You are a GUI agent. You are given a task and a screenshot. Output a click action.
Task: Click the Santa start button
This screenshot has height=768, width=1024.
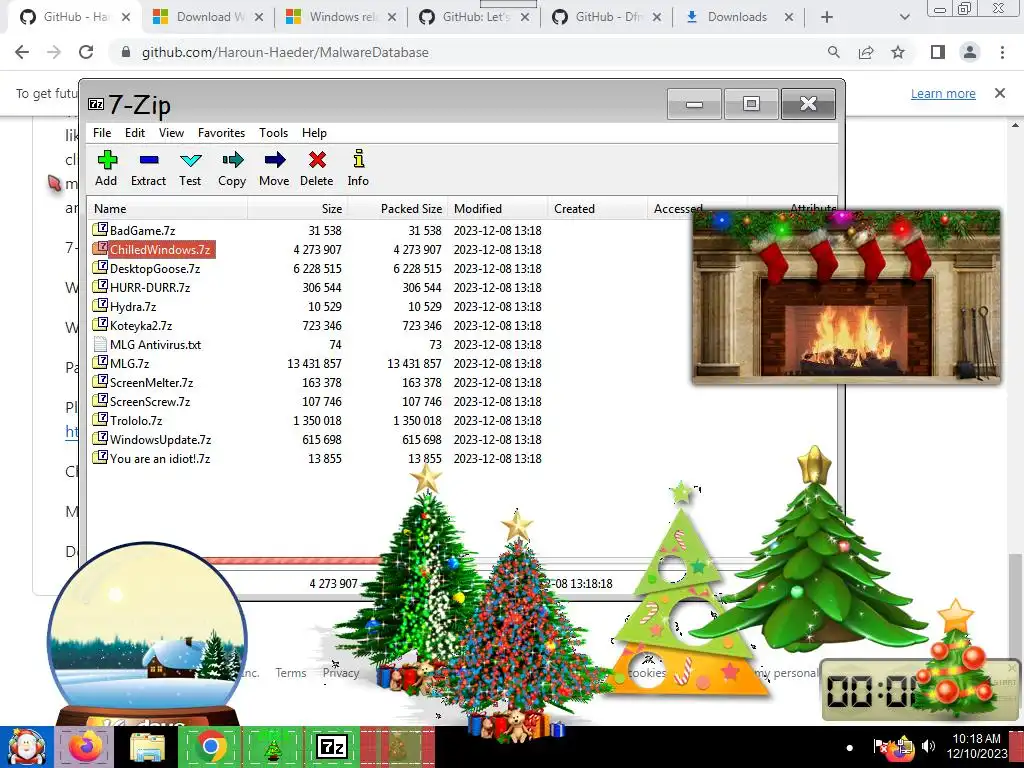(27, 747)
